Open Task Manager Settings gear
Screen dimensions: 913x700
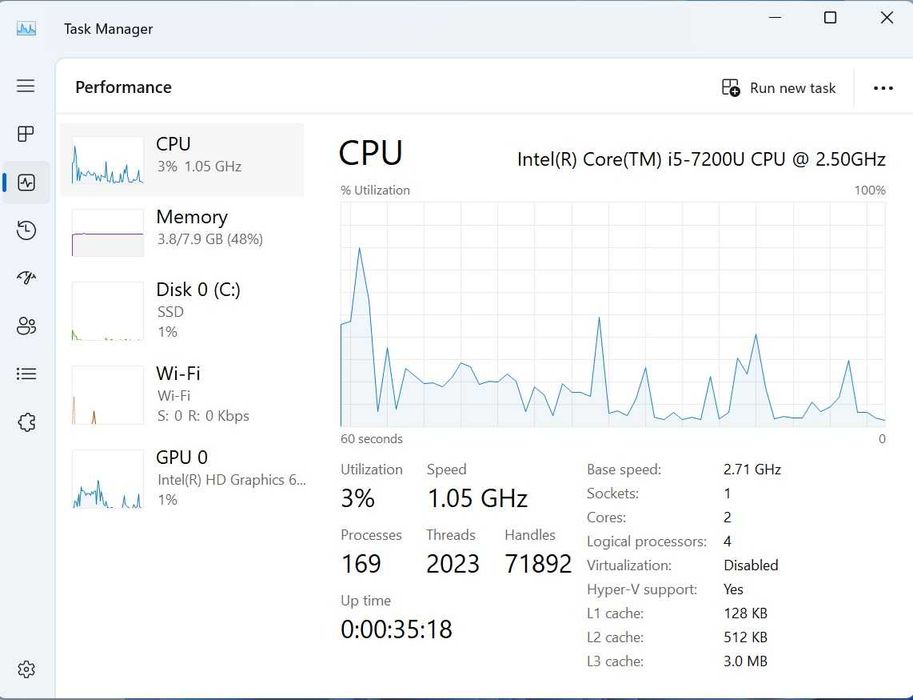click(x=26, y=669)
